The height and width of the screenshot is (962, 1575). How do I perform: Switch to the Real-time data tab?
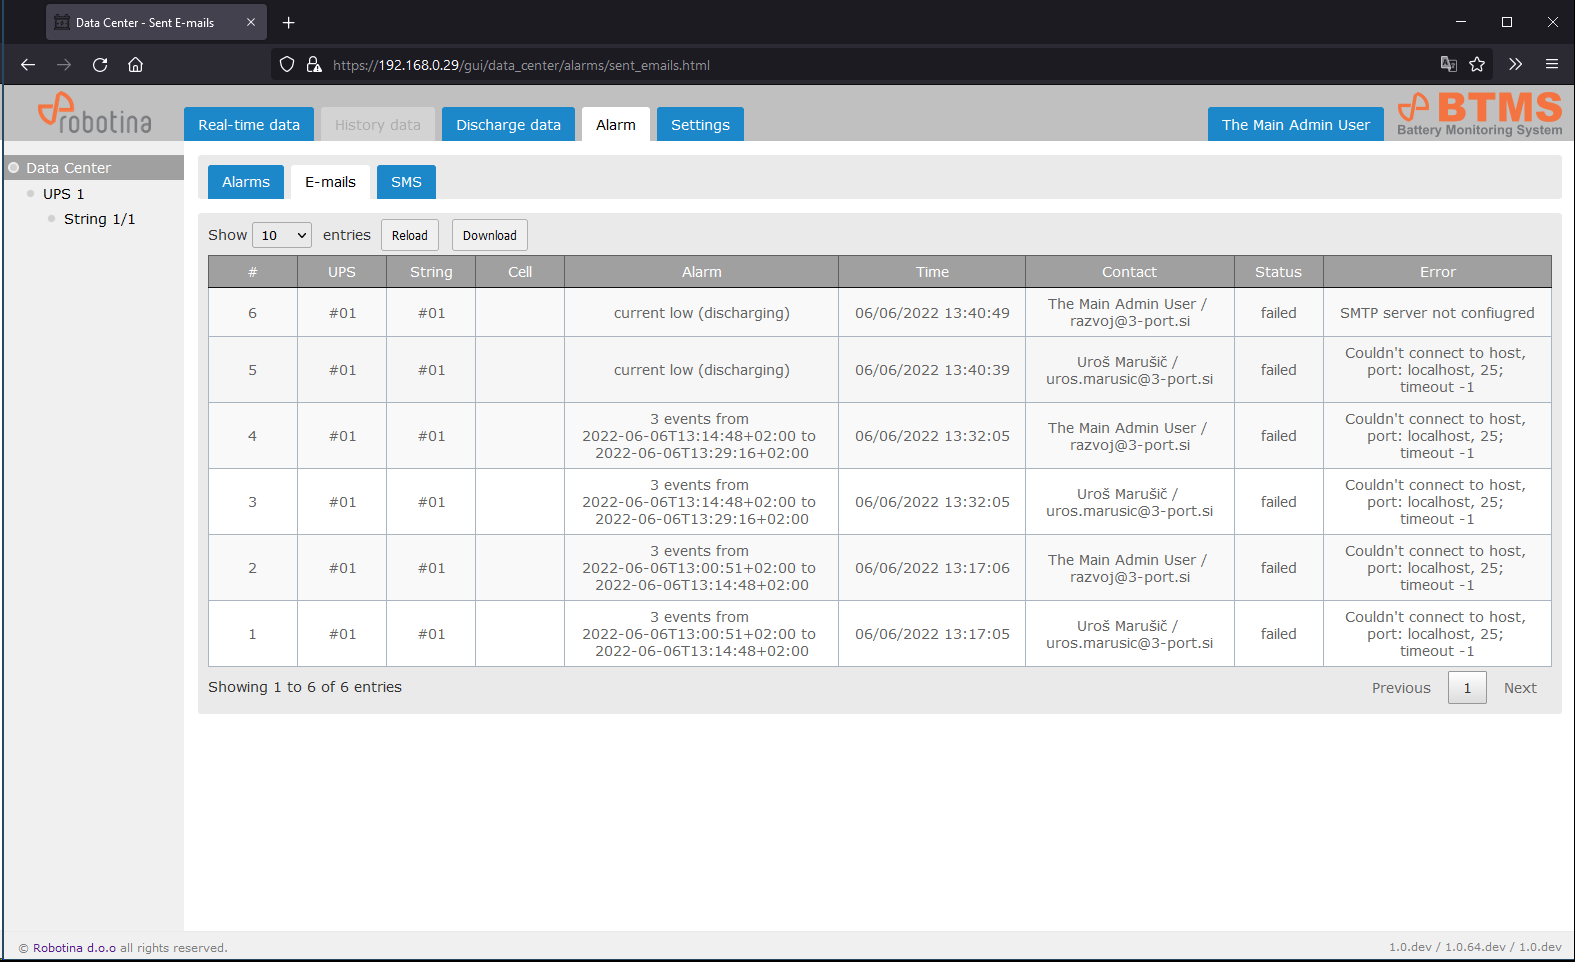[x=249, y=125]
